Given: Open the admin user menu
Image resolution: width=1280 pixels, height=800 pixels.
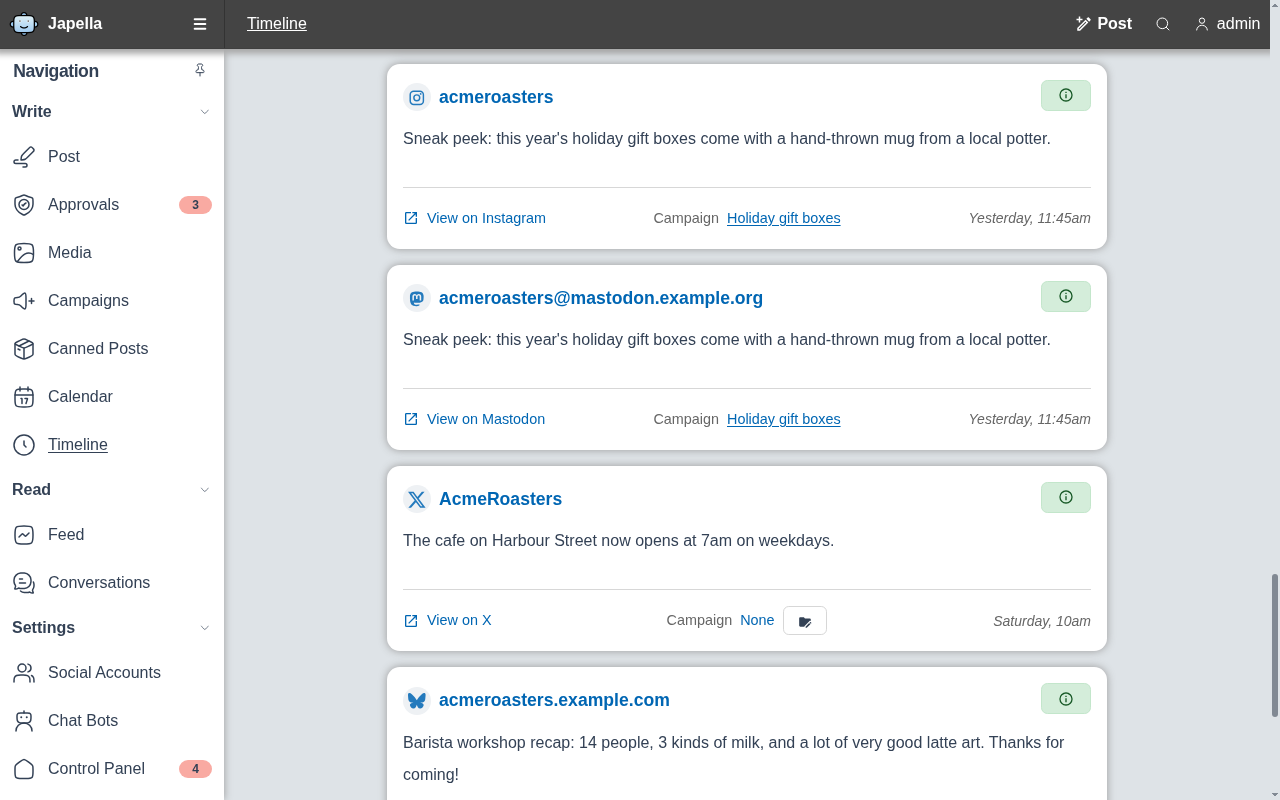Looking at the screenshot, I should pos(1227,24).
